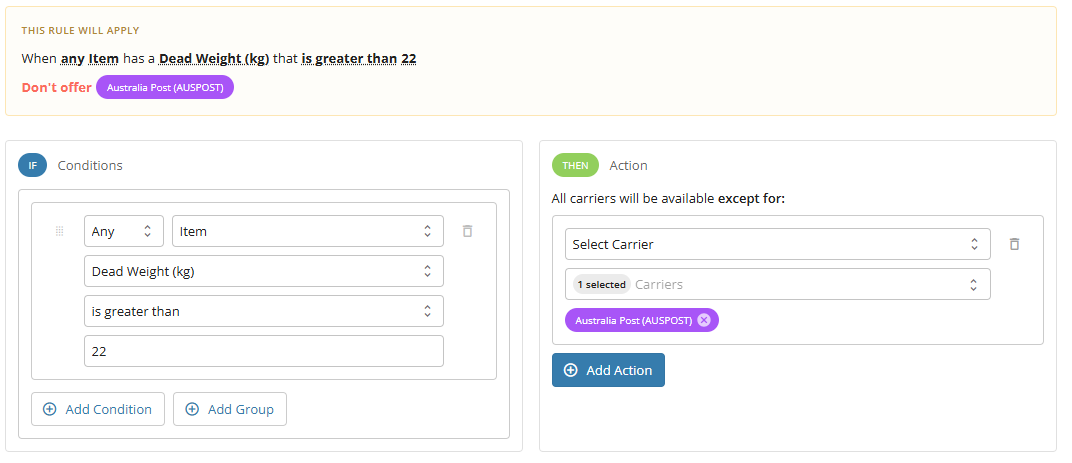Open the Item scope dropdown

(308, 231)
